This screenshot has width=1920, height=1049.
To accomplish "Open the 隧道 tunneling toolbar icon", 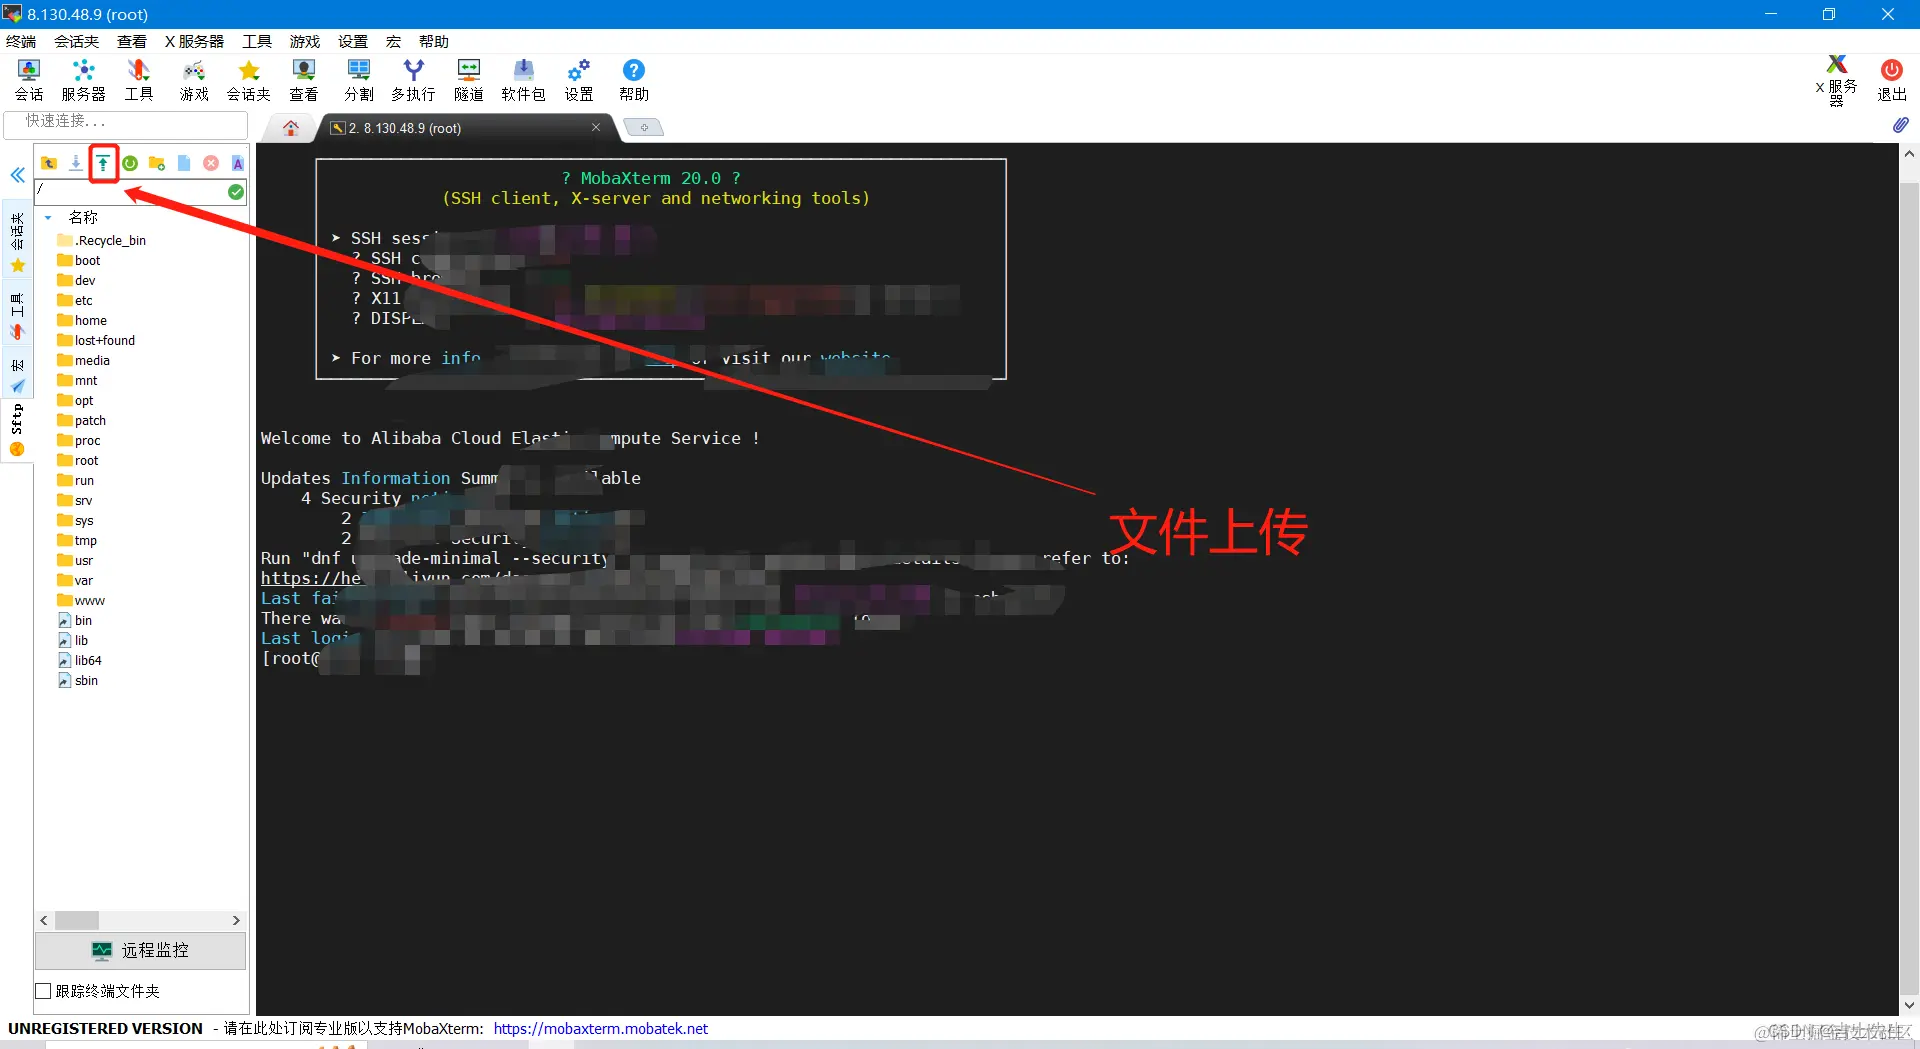I will pyautogui.click(x=468, y=80).
